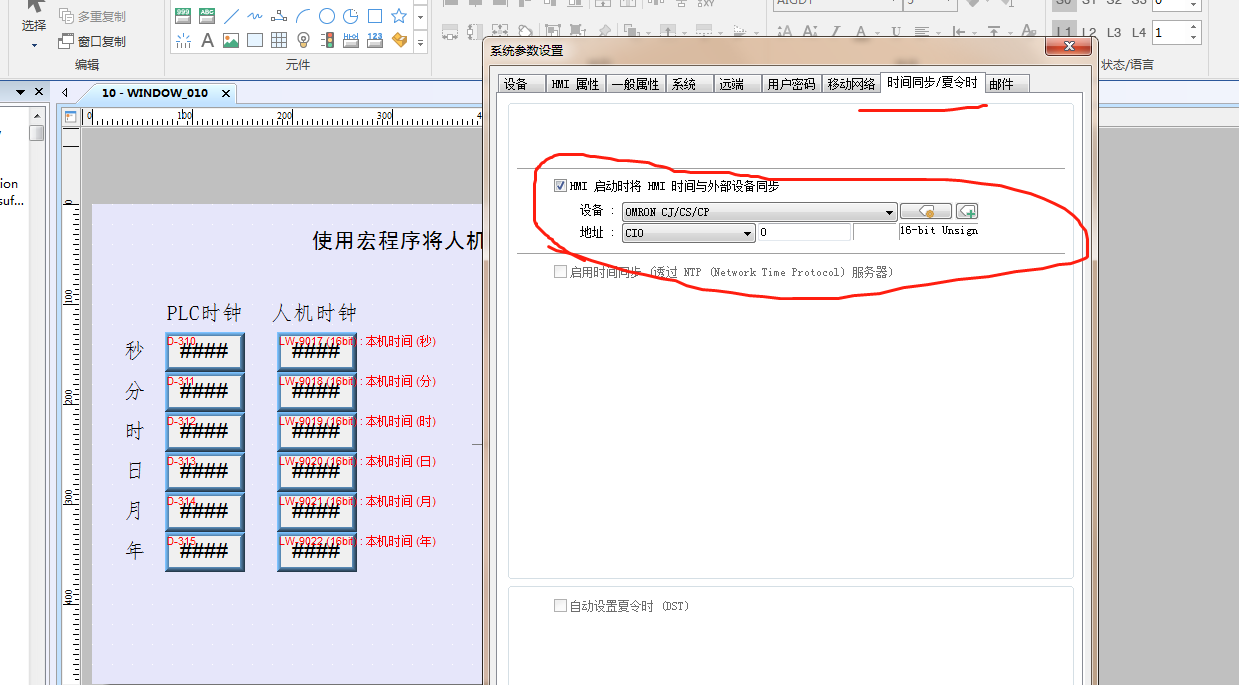Click the 窗口复制 button

click(x=92, y=42)
